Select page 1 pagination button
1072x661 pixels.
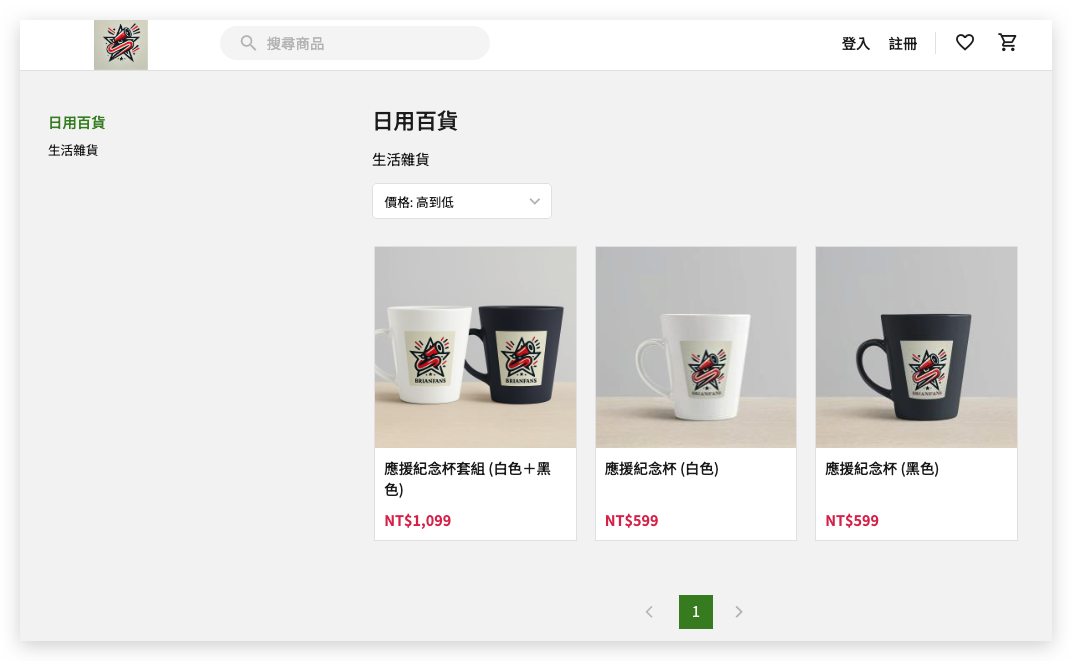(x=695, y=612)
